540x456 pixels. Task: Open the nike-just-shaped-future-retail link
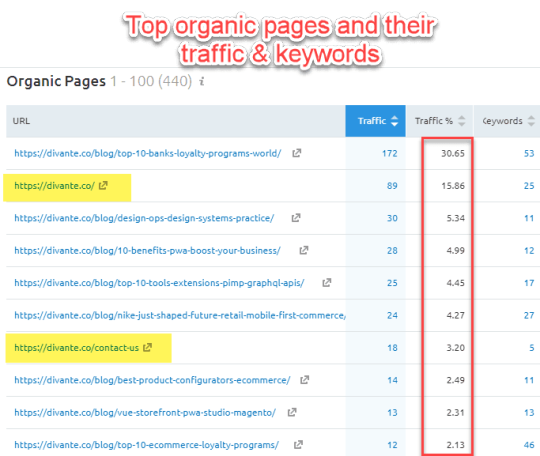tap(180, 315)
